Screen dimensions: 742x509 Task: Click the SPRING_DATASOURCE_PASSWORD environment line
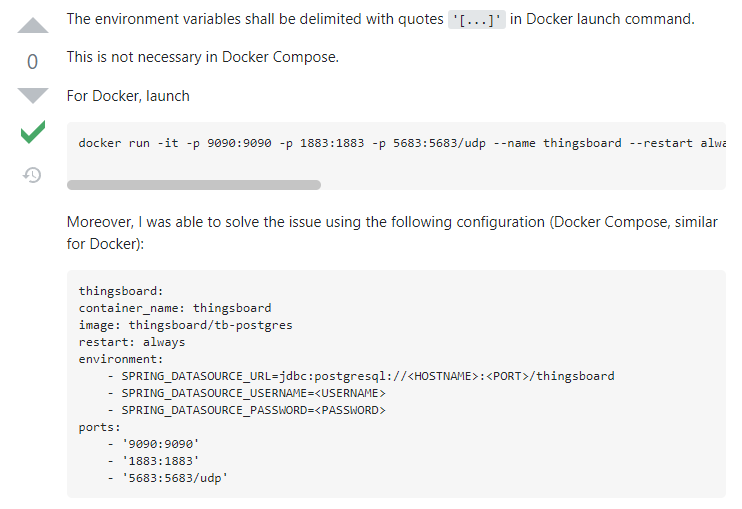pyautogui.click(x=245, y=410)
